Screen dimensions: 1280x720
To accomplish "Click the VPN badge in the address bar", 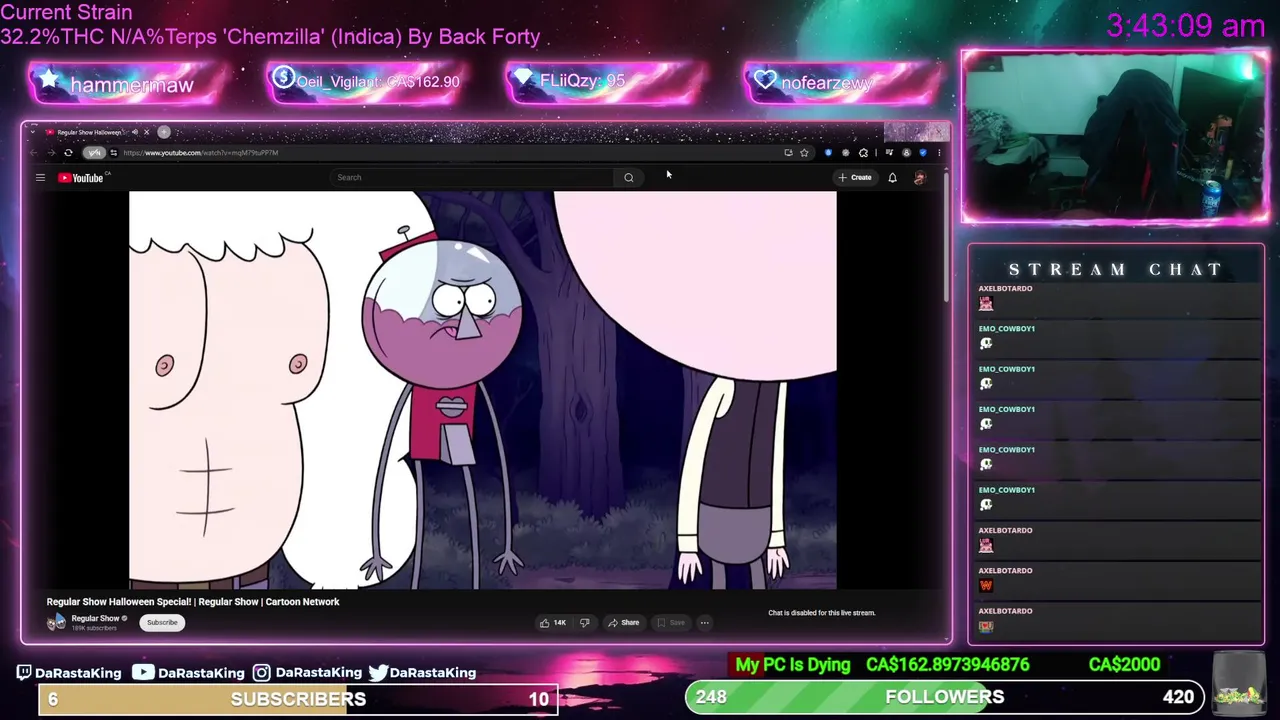I will coord(94,153).
